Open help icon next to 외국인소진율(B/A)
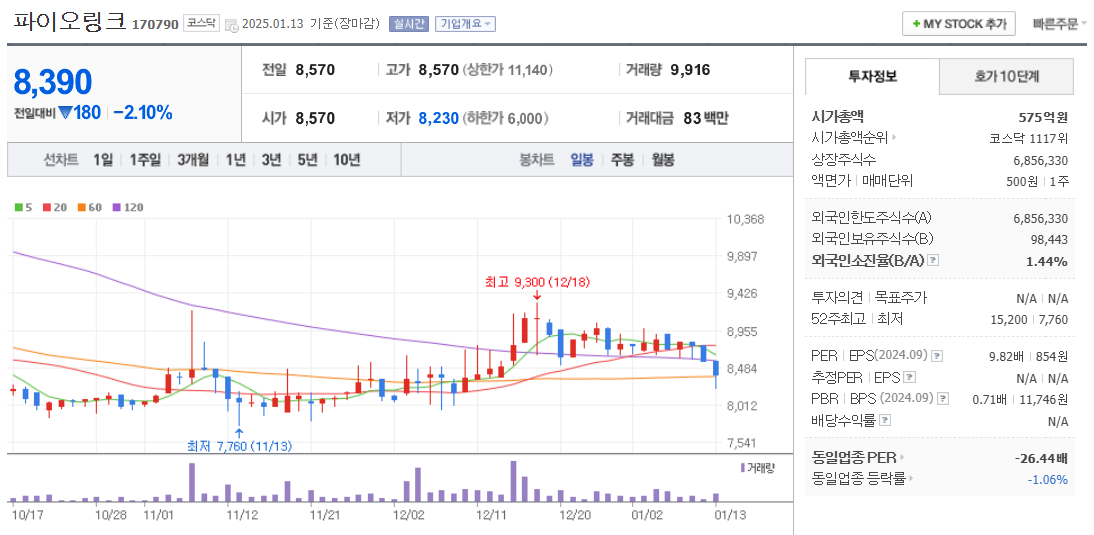 [934, 260]
